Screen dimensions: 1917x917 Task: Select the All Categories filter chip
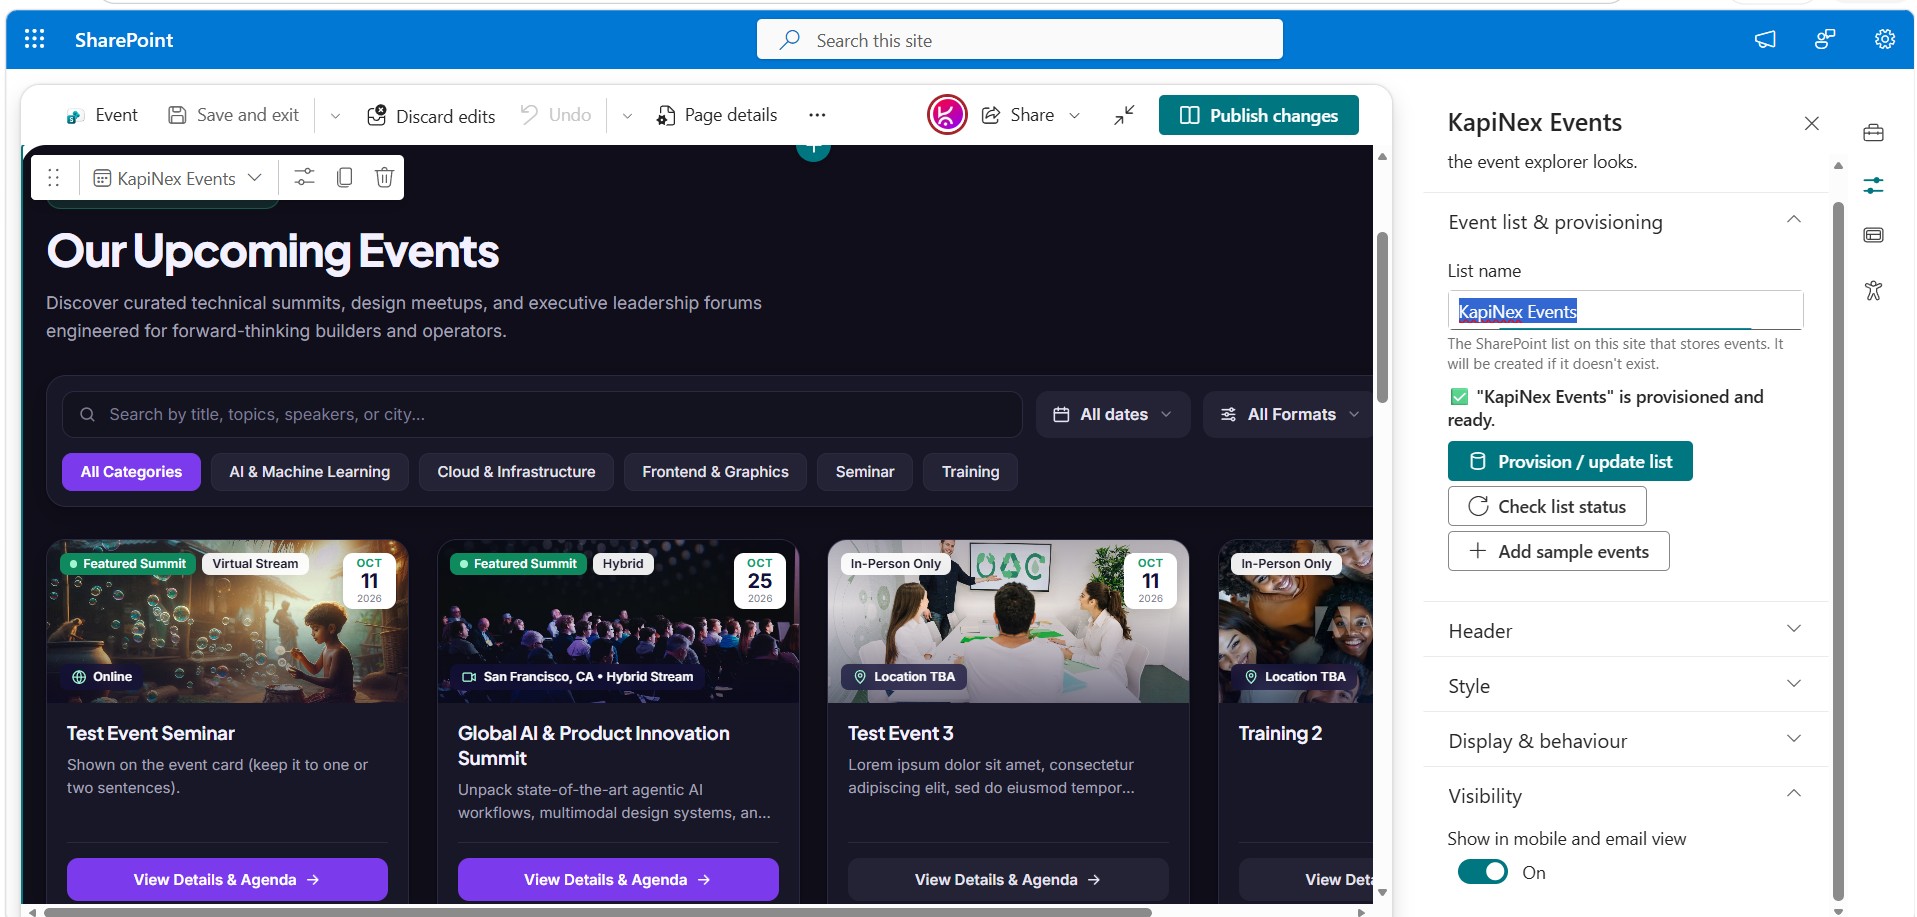[131, 472]
